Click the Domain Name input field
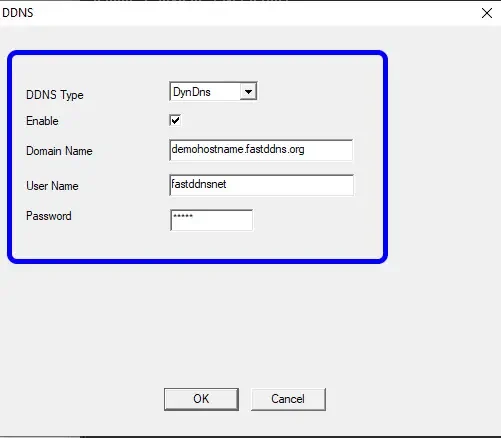 tap(261, 150)
